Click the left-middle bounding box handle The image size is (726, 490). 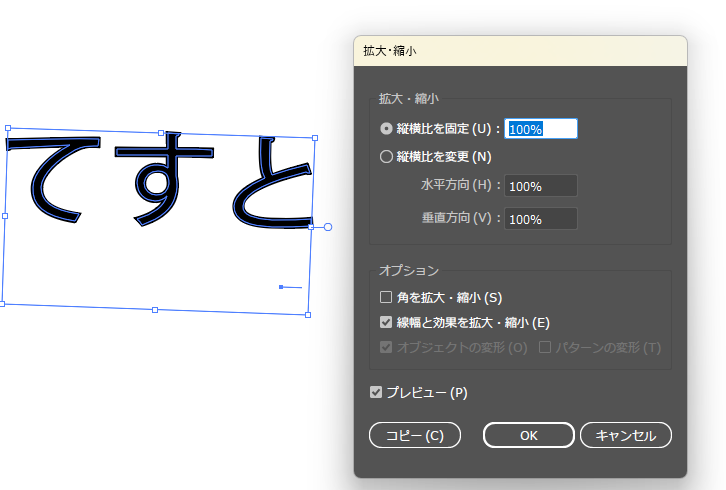[x=5, y=215]
